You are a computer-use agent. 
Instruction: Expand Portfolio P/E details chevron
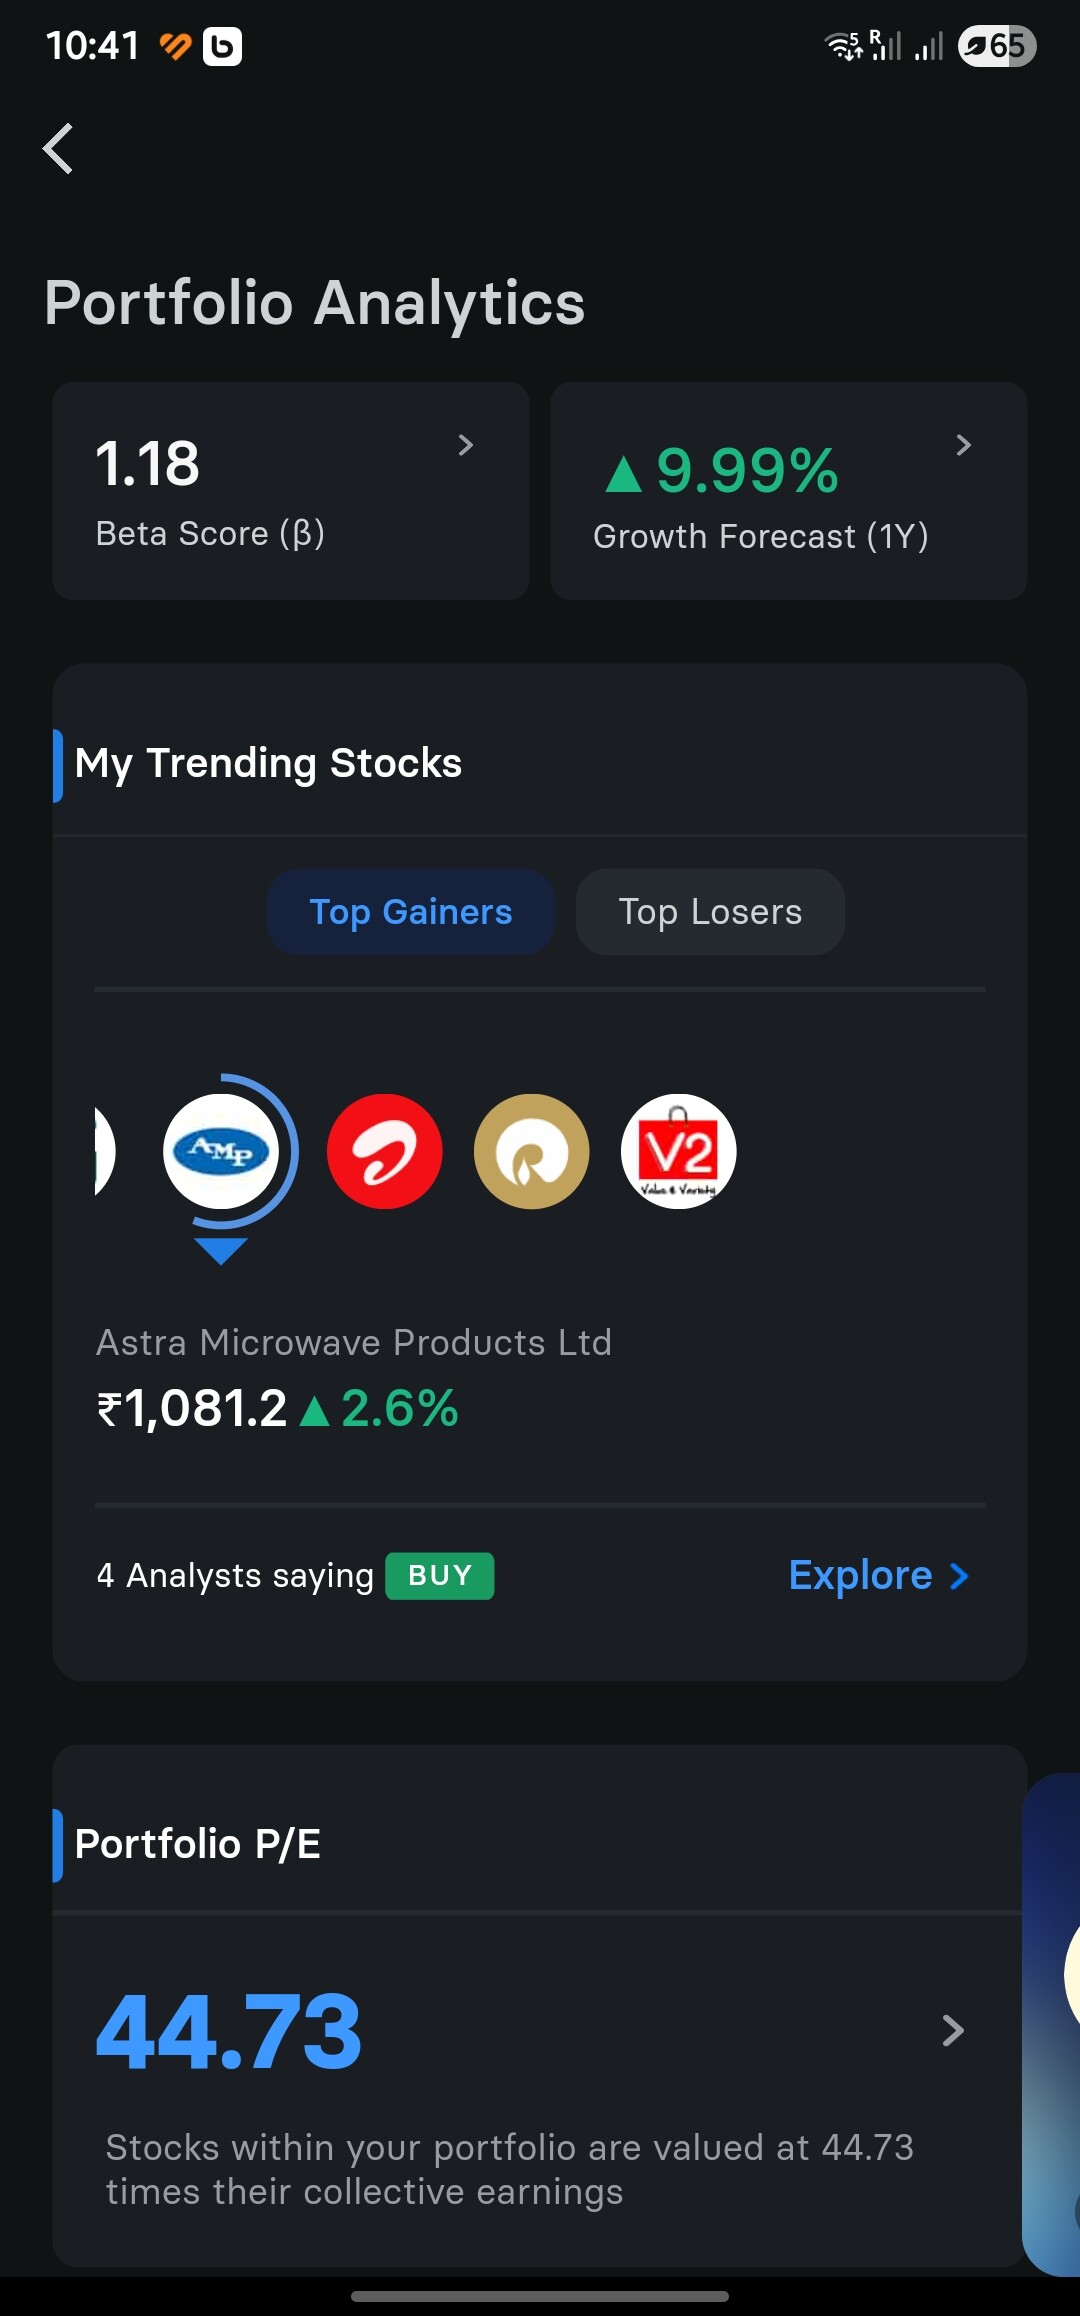point(953,2031)
